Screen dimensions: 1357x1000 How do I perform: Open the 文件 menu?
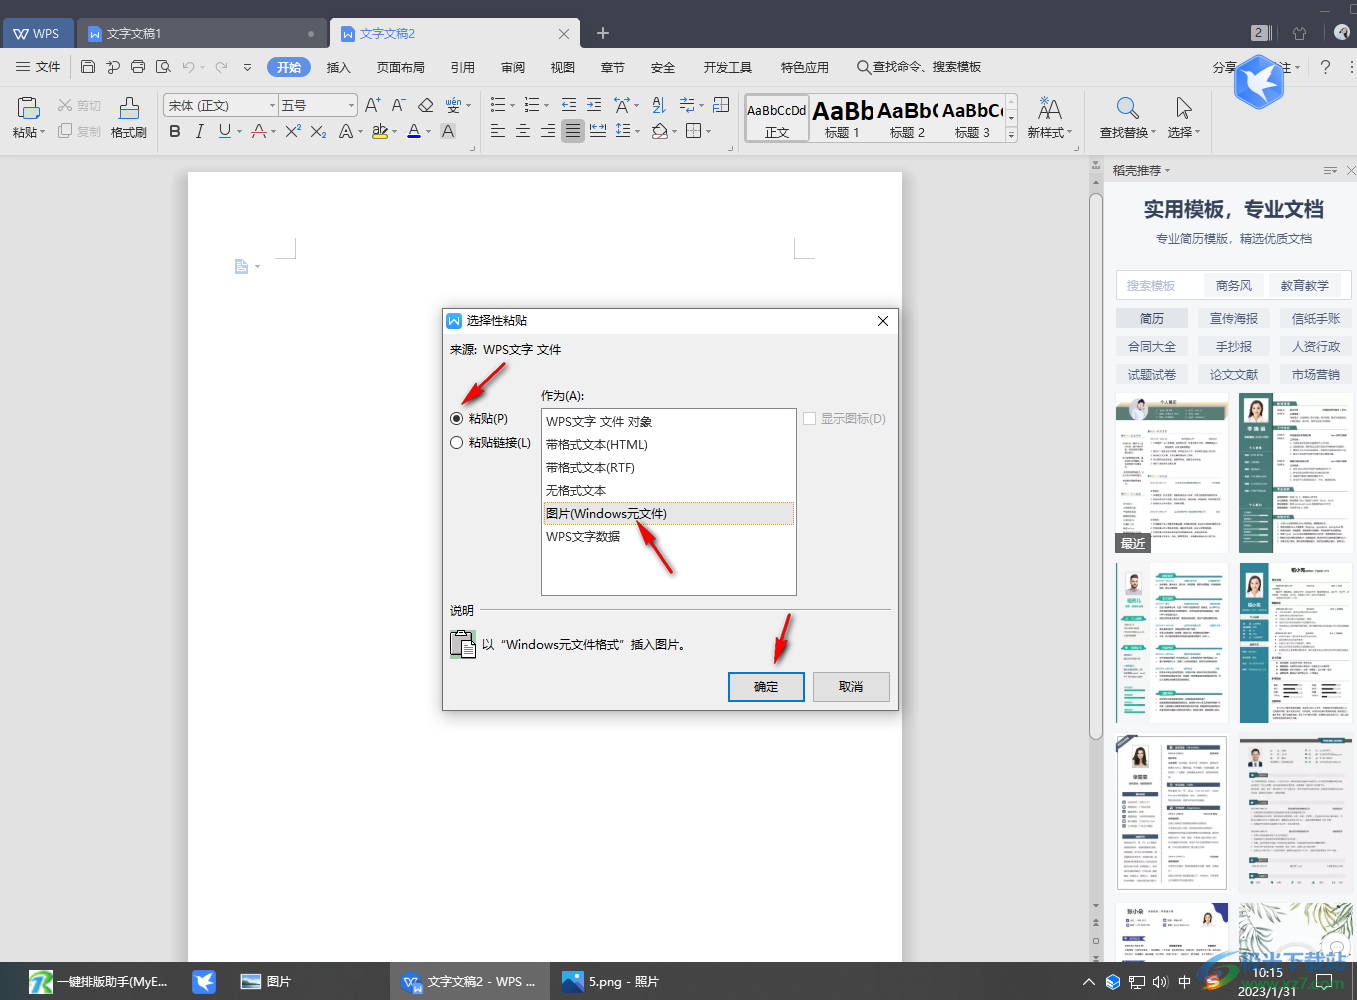38,67
